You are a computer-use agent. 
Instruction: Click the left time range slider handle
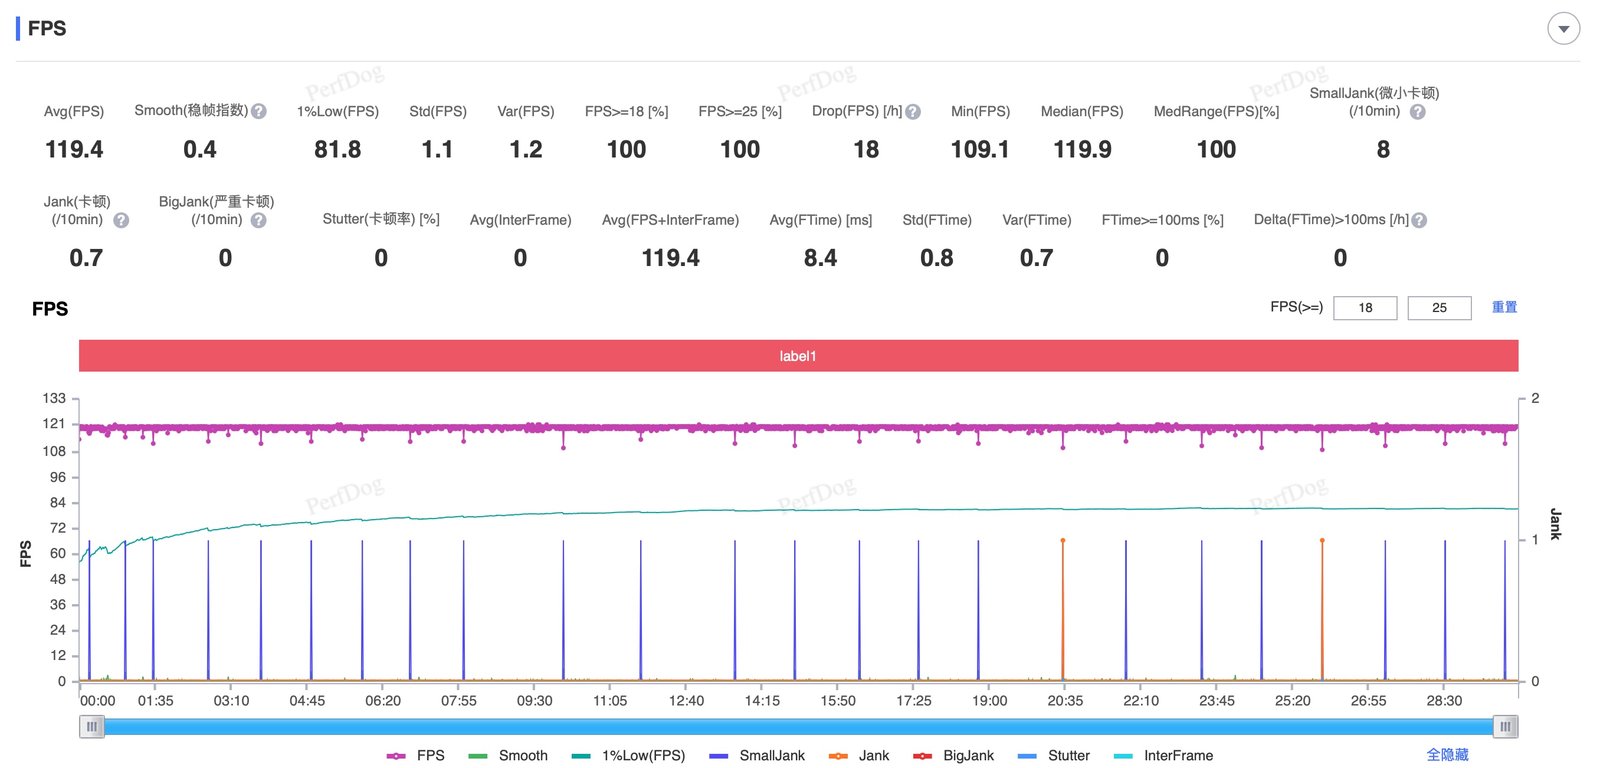coord(92,727)
